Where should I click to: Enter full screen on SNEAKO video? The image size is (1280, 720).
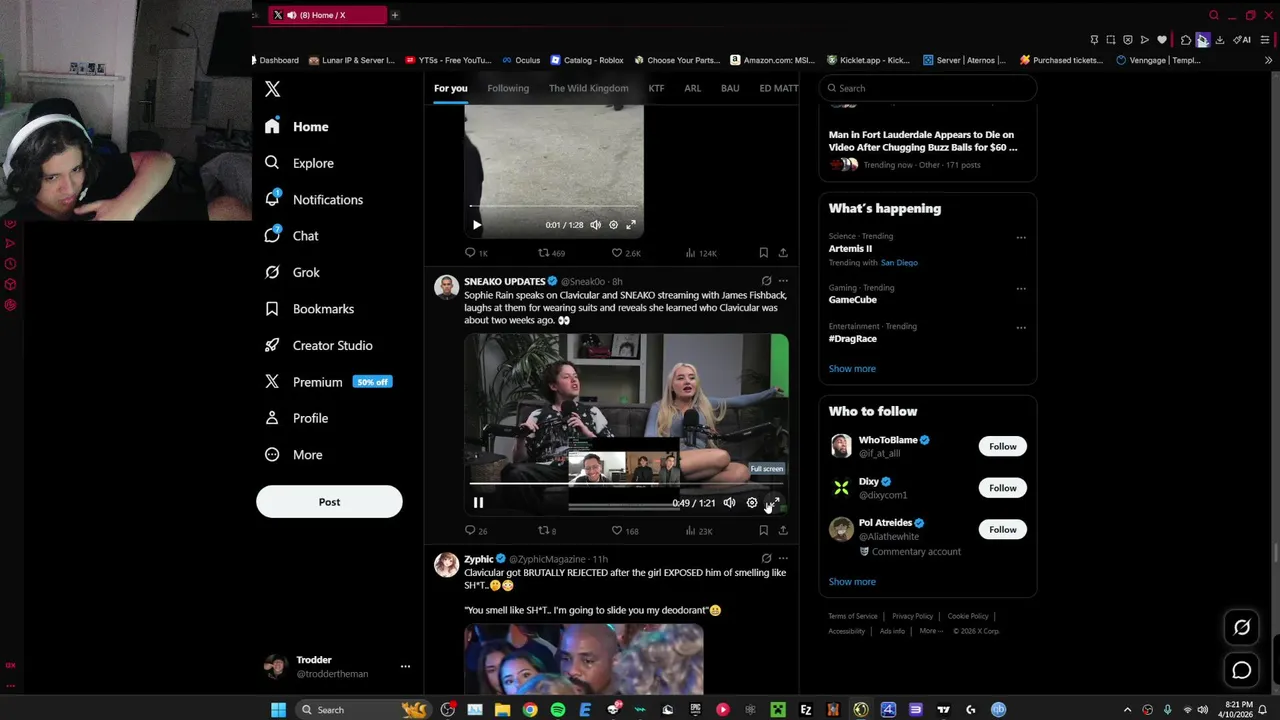click(x=773, y=503)
